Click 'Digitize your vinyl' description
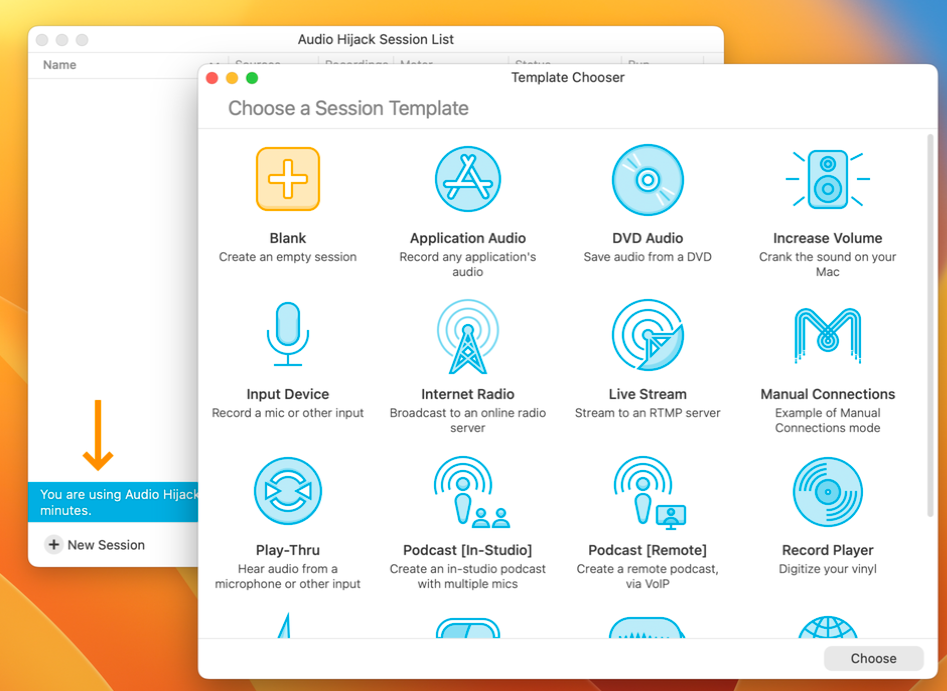 click(827, 568)
